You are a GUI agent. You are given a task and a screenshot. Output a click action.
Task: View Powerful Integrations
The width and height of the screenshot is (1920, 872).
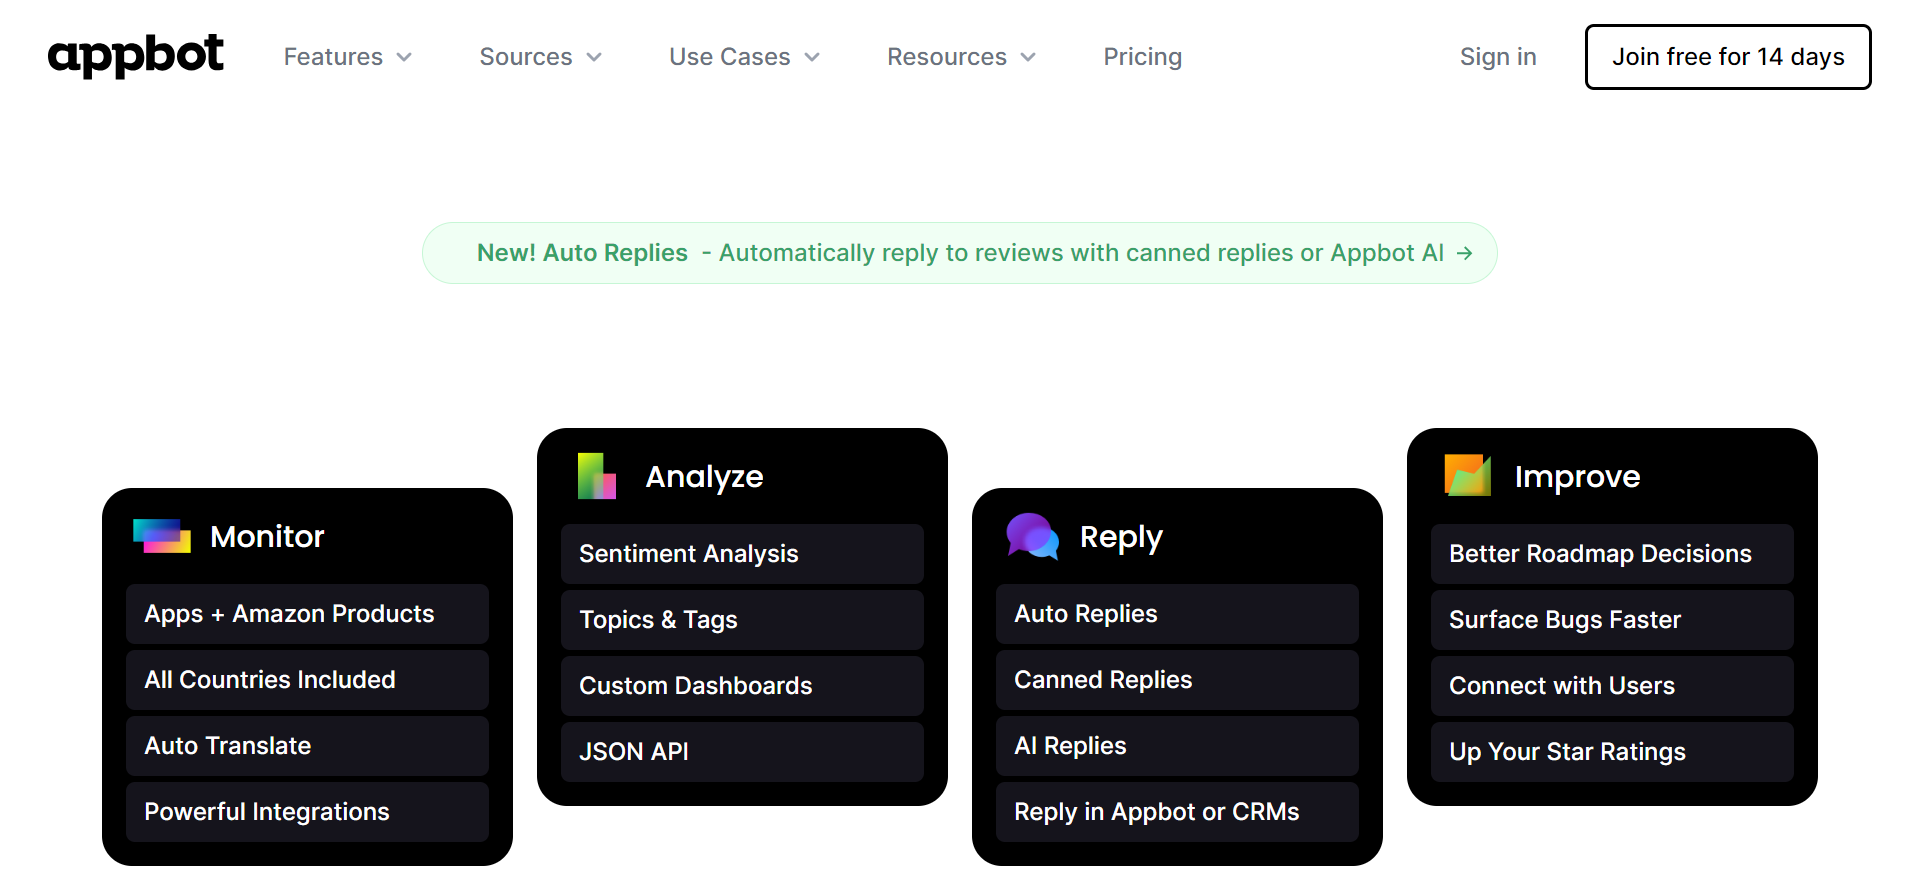(x=307, y=812)
